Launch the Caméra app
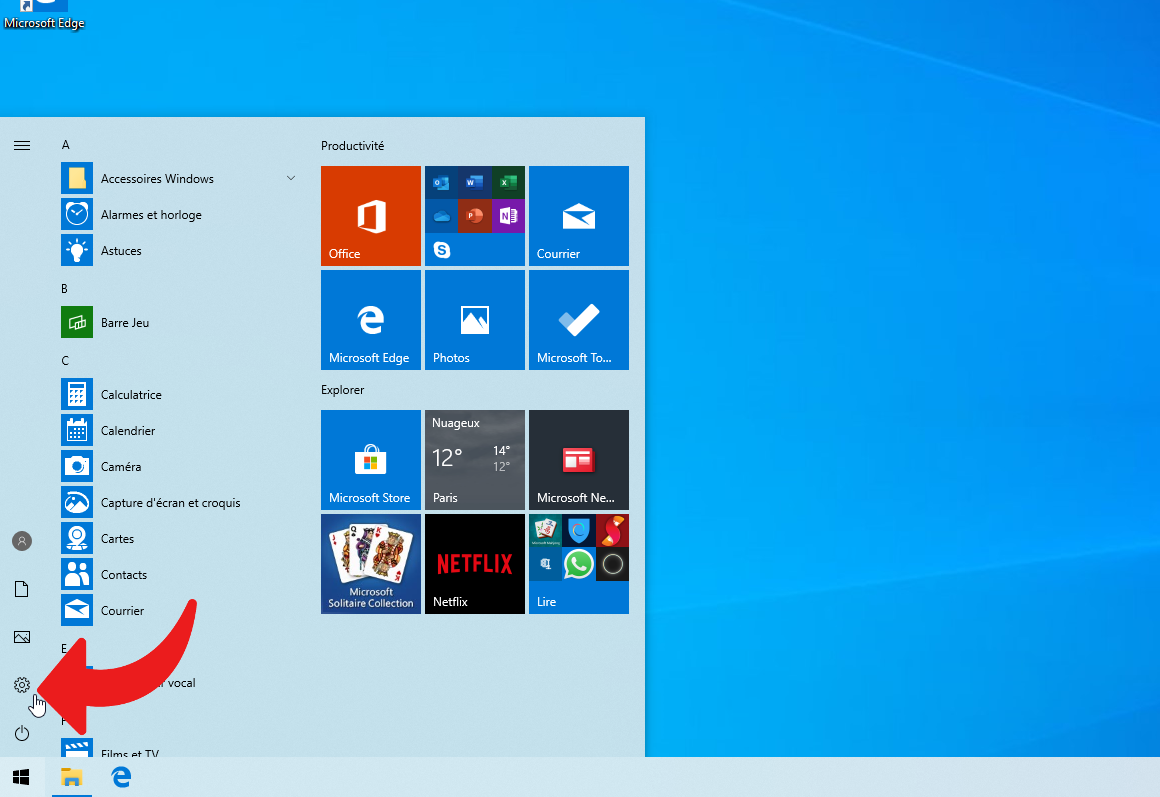Image resolution: width=1160 pixels, height=797 pixels. point(178,466)
